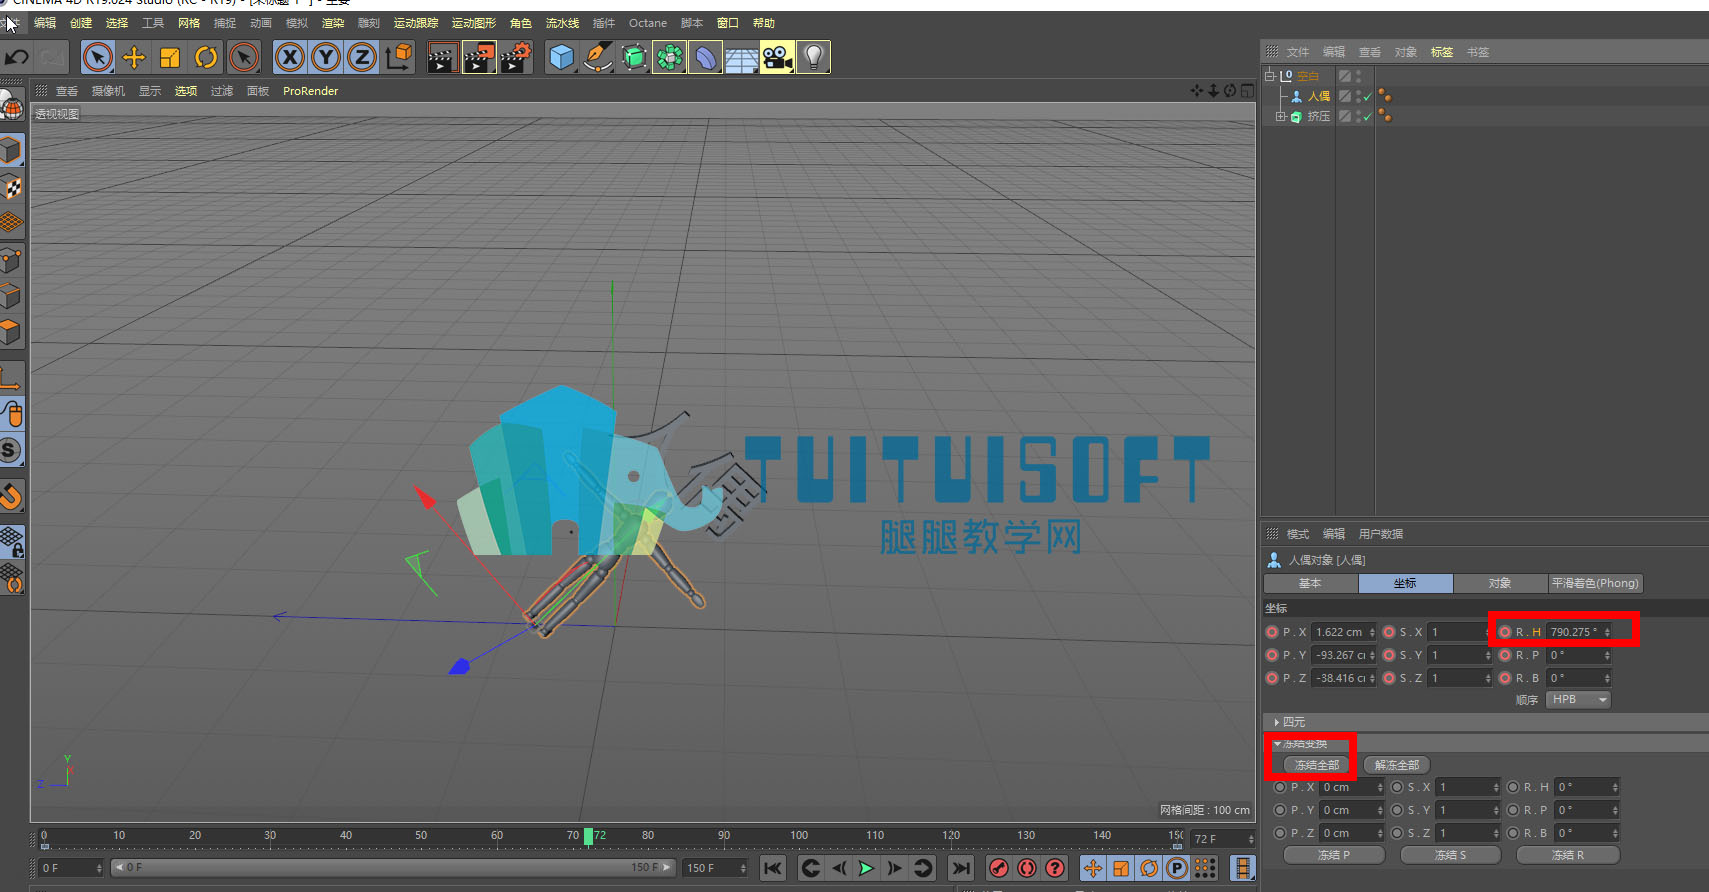
Task: Click the floor grid object icon
Action: (741, 58)
